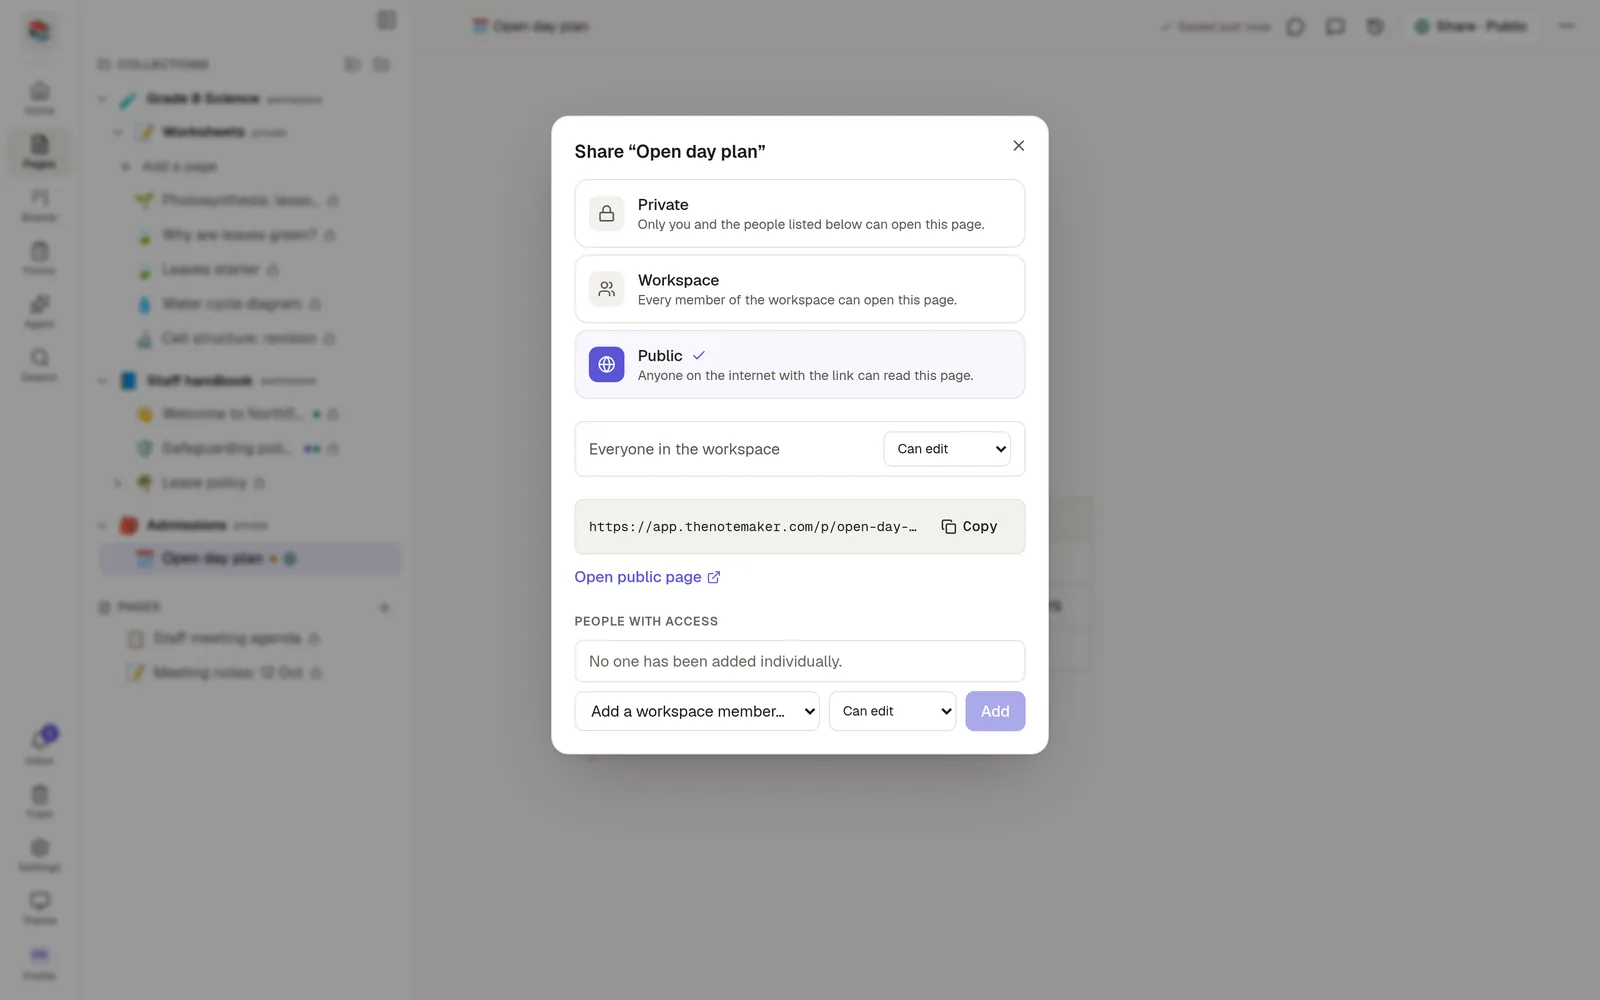Open the Staff meeting agenda page

tap(227, 638)
